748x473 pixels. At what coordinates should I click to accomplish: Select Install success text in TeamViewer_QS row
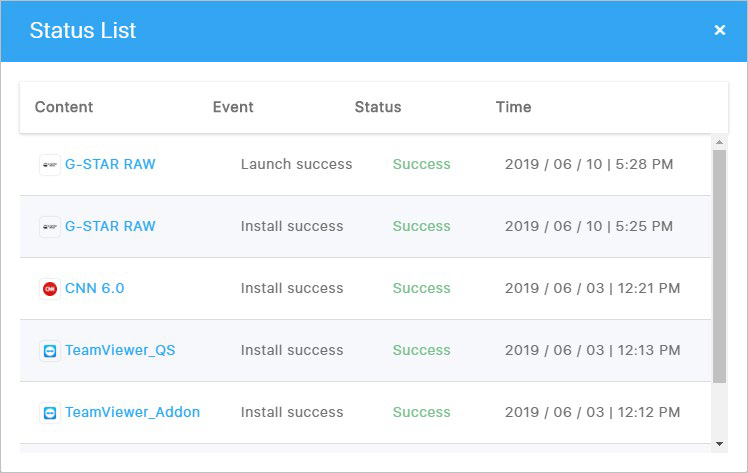tap(292, 350)
